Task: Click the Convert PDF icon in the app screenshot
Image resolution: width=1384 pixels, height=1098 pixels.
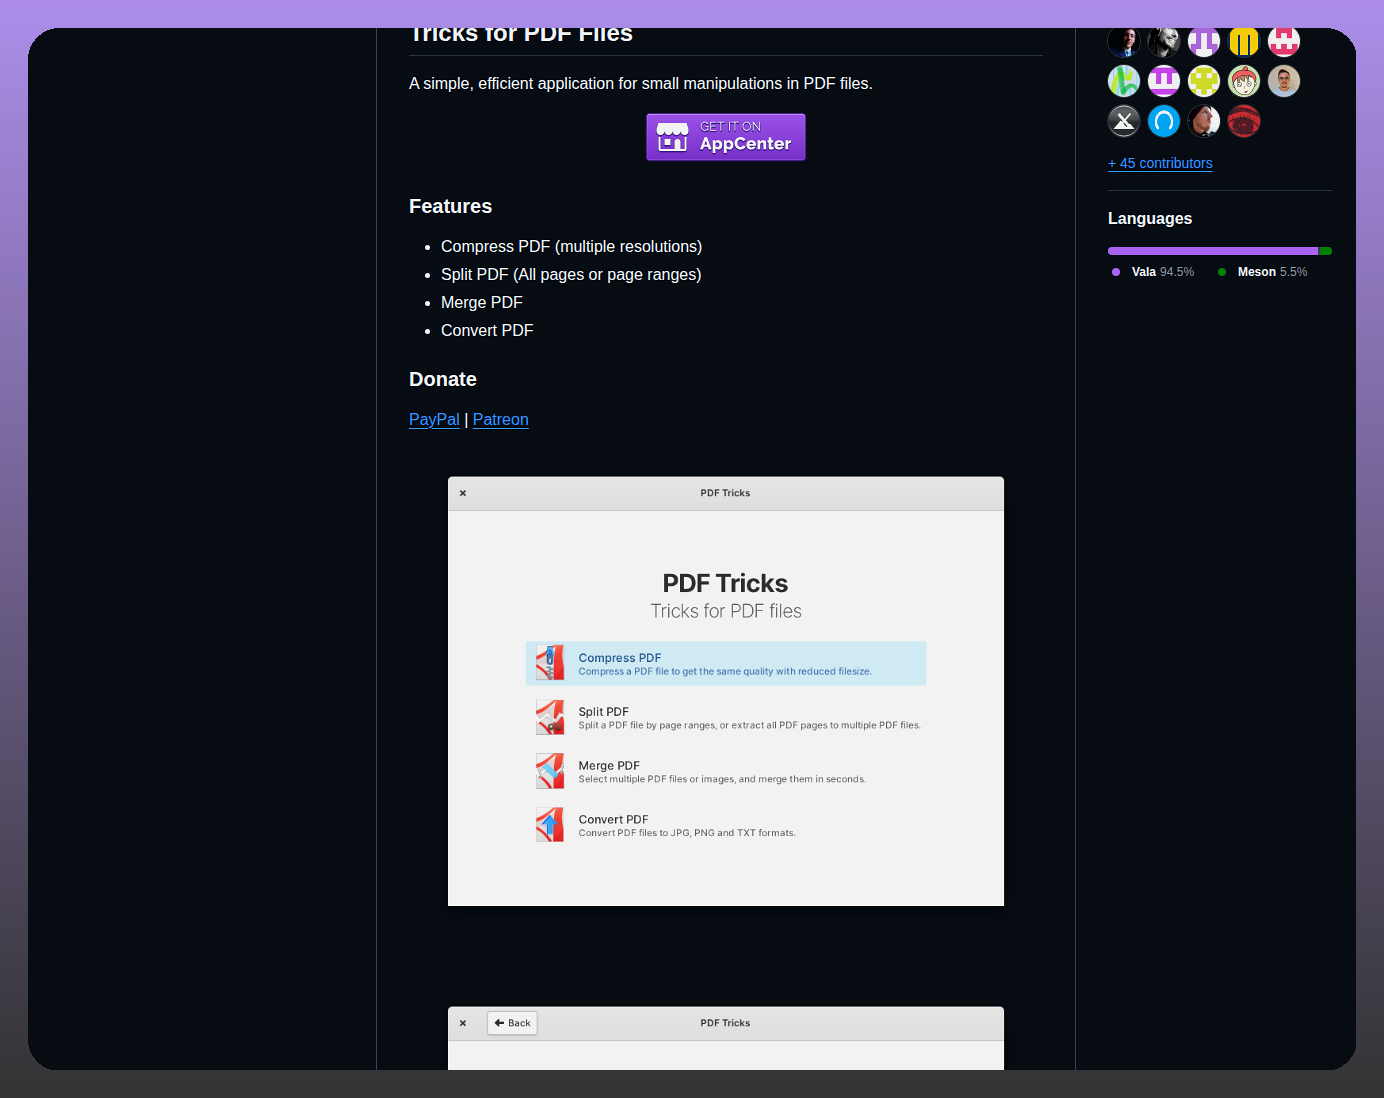Action: point(550,825)
